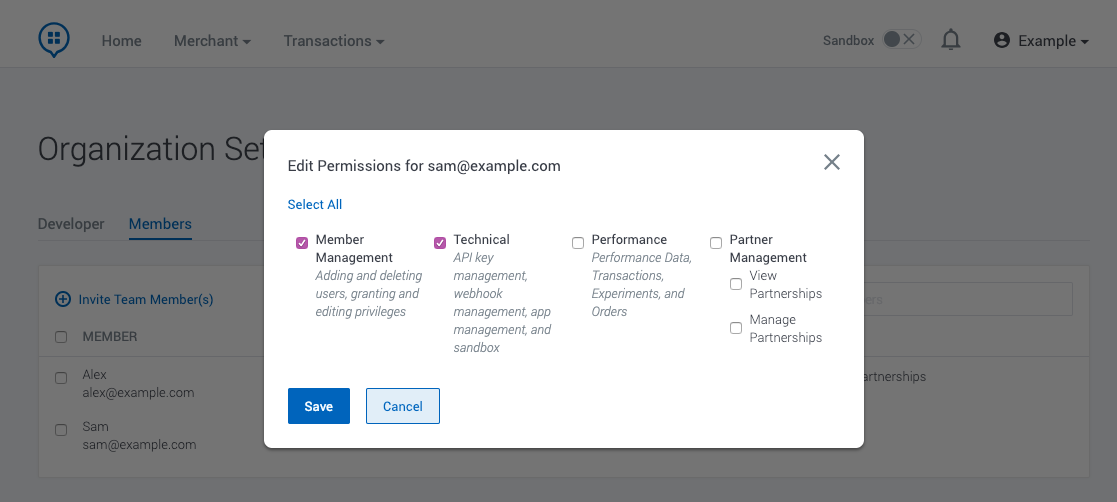Enable the Performance permission checkbox

(578, 243)
